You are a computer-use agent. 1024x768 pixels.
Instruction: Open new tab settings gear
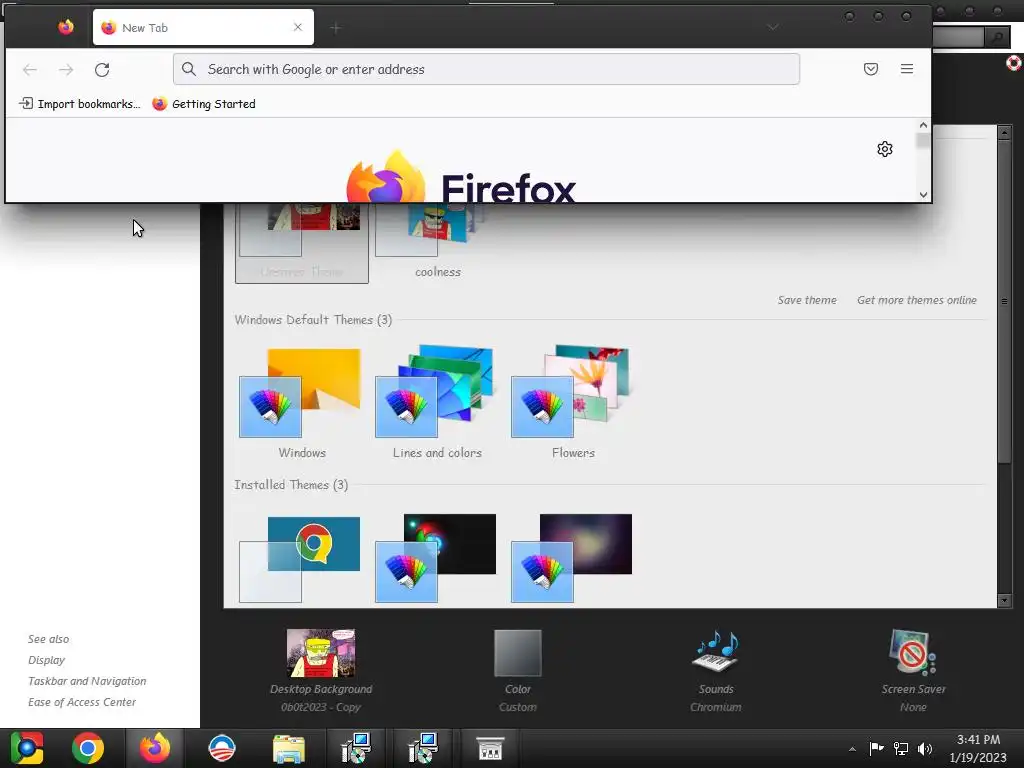(x=885, y=150)
